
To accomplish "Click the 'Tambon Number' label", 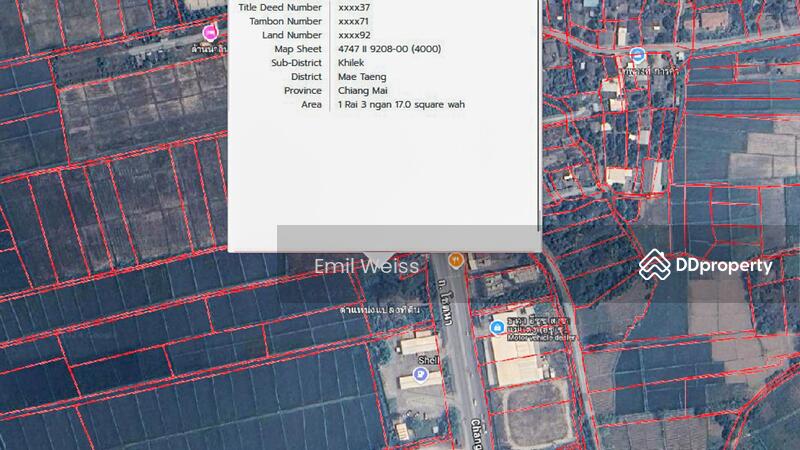I will tap(286, 21).
